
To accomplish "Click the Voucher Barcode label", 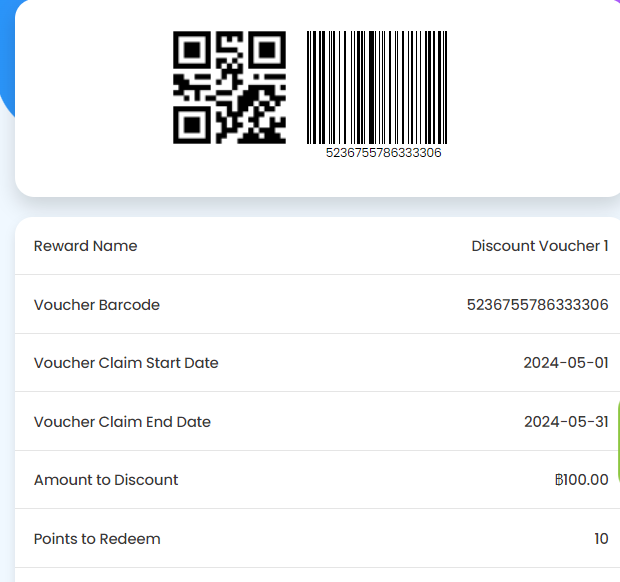I will [97, 305].
